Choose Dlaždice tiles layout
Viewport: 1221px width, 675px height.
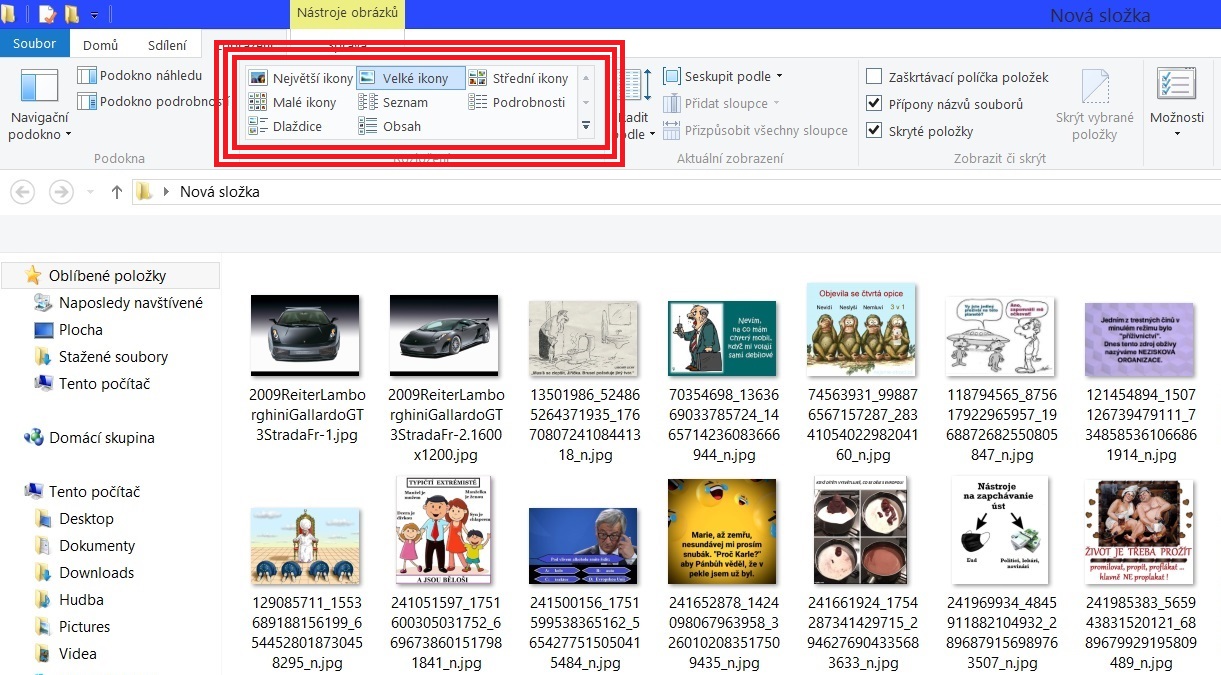[286, 126]
